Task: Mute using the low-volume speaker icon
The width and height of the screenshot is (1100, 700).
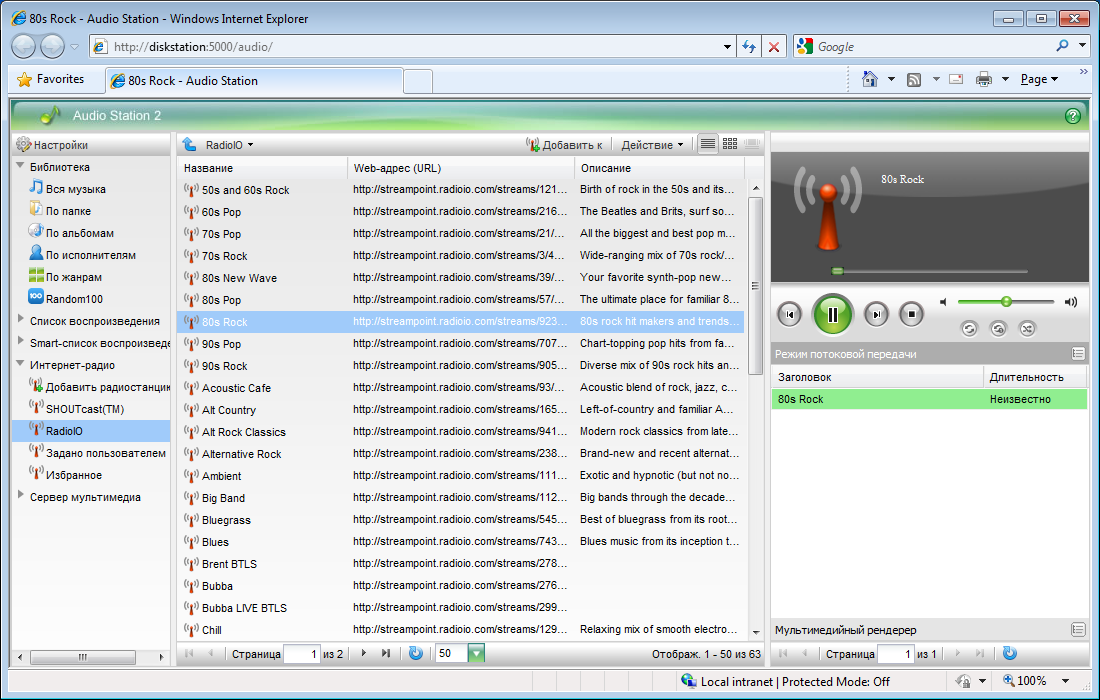Action: click(x=944, y=302)
